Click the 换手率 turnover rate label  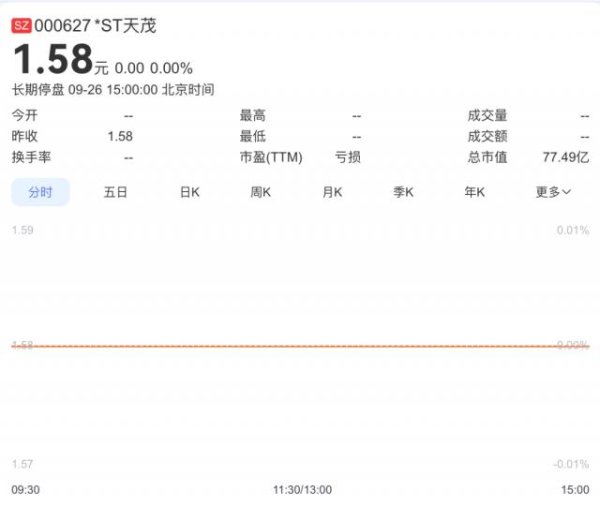(31, 157)
